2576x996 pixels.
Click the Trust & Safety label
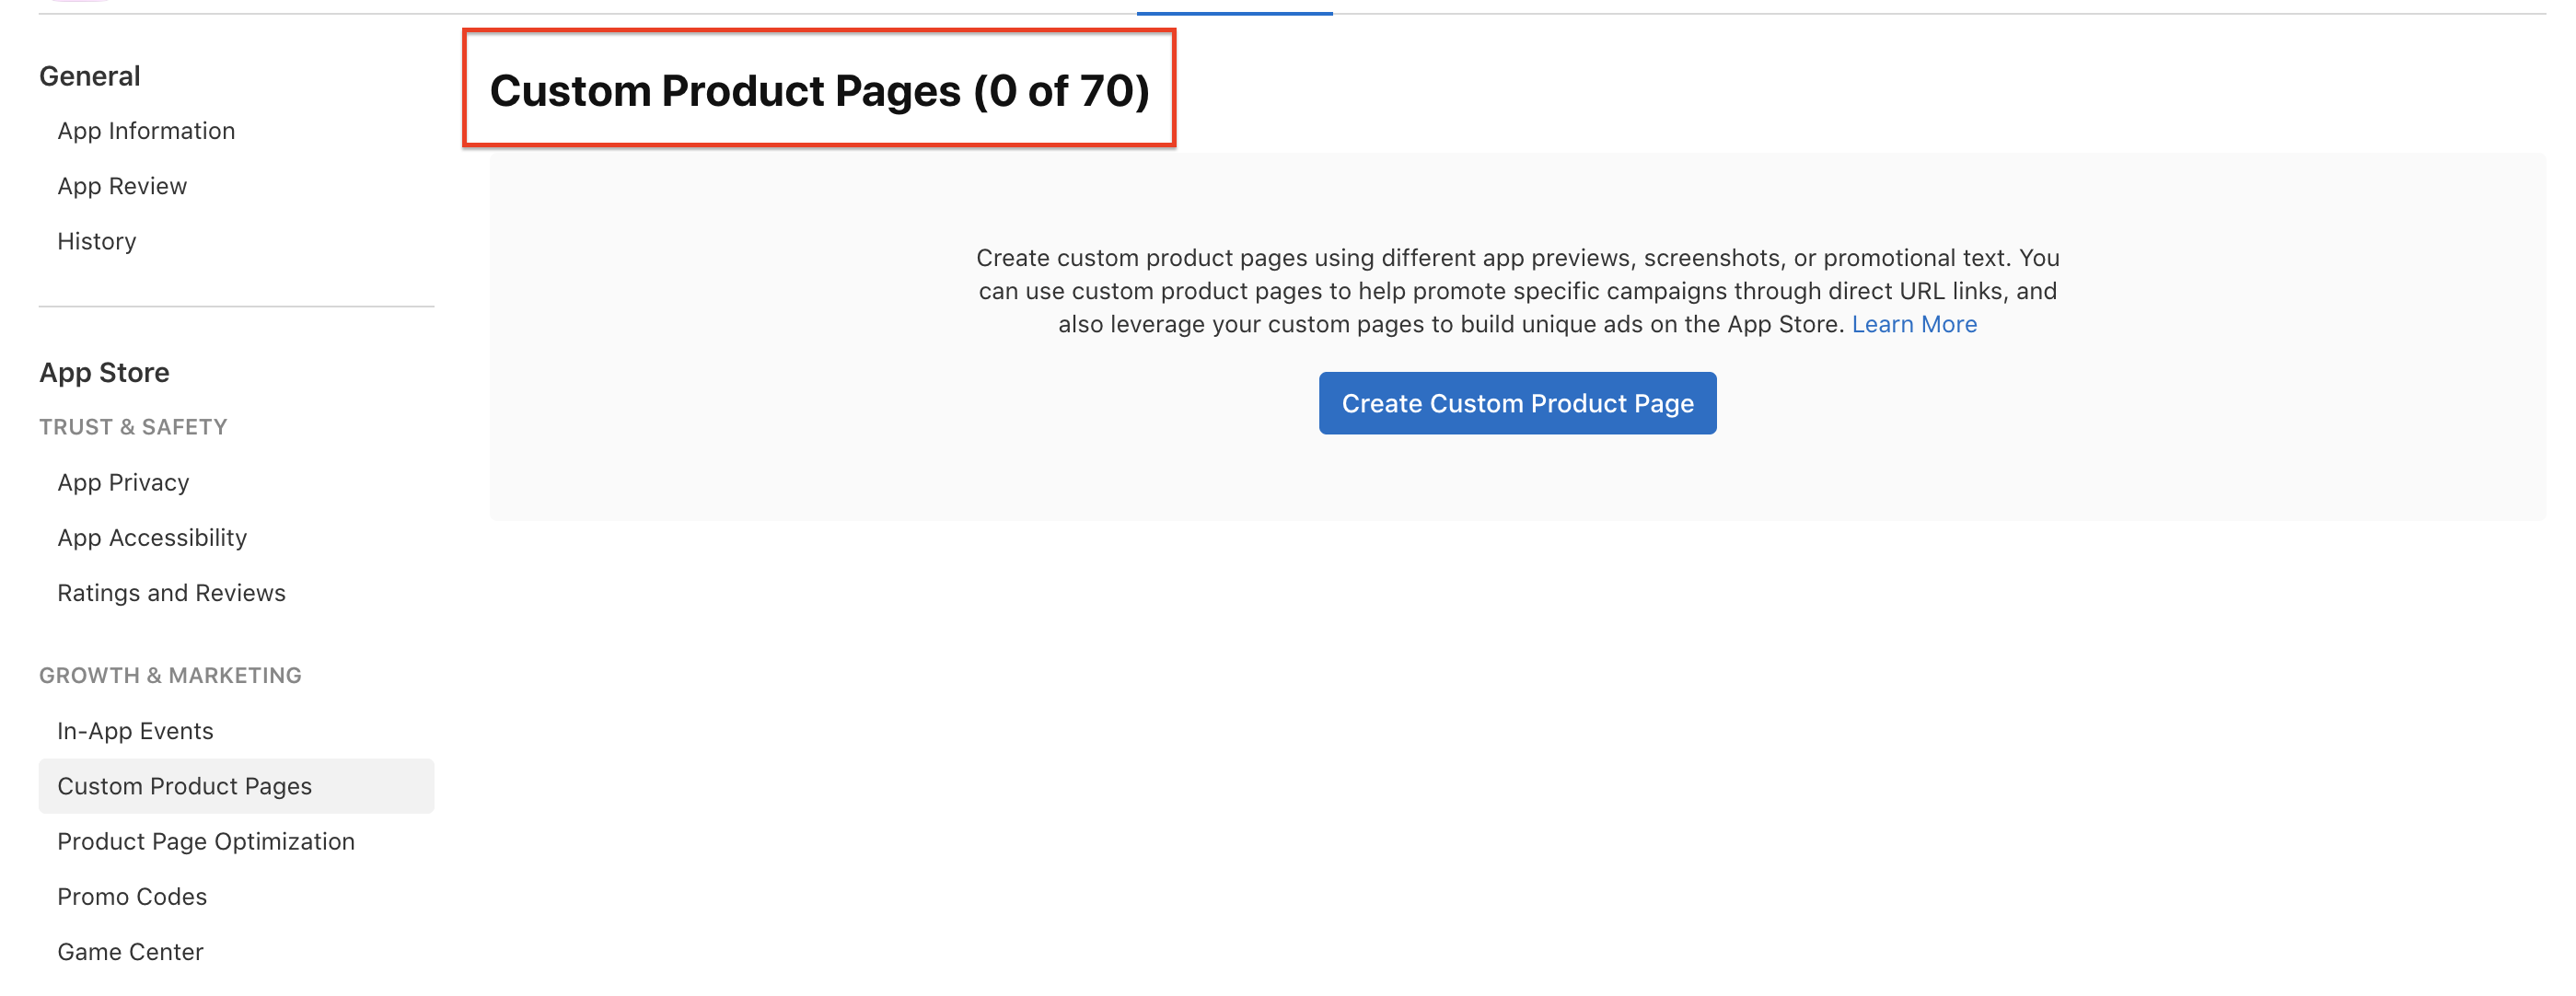[133, 426]
